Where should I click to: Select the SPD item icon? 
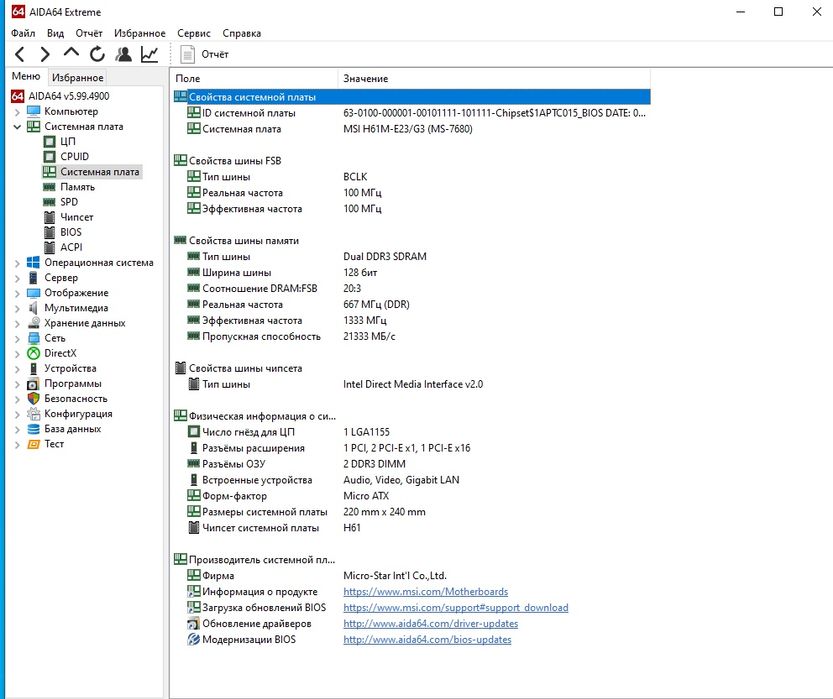49,202
